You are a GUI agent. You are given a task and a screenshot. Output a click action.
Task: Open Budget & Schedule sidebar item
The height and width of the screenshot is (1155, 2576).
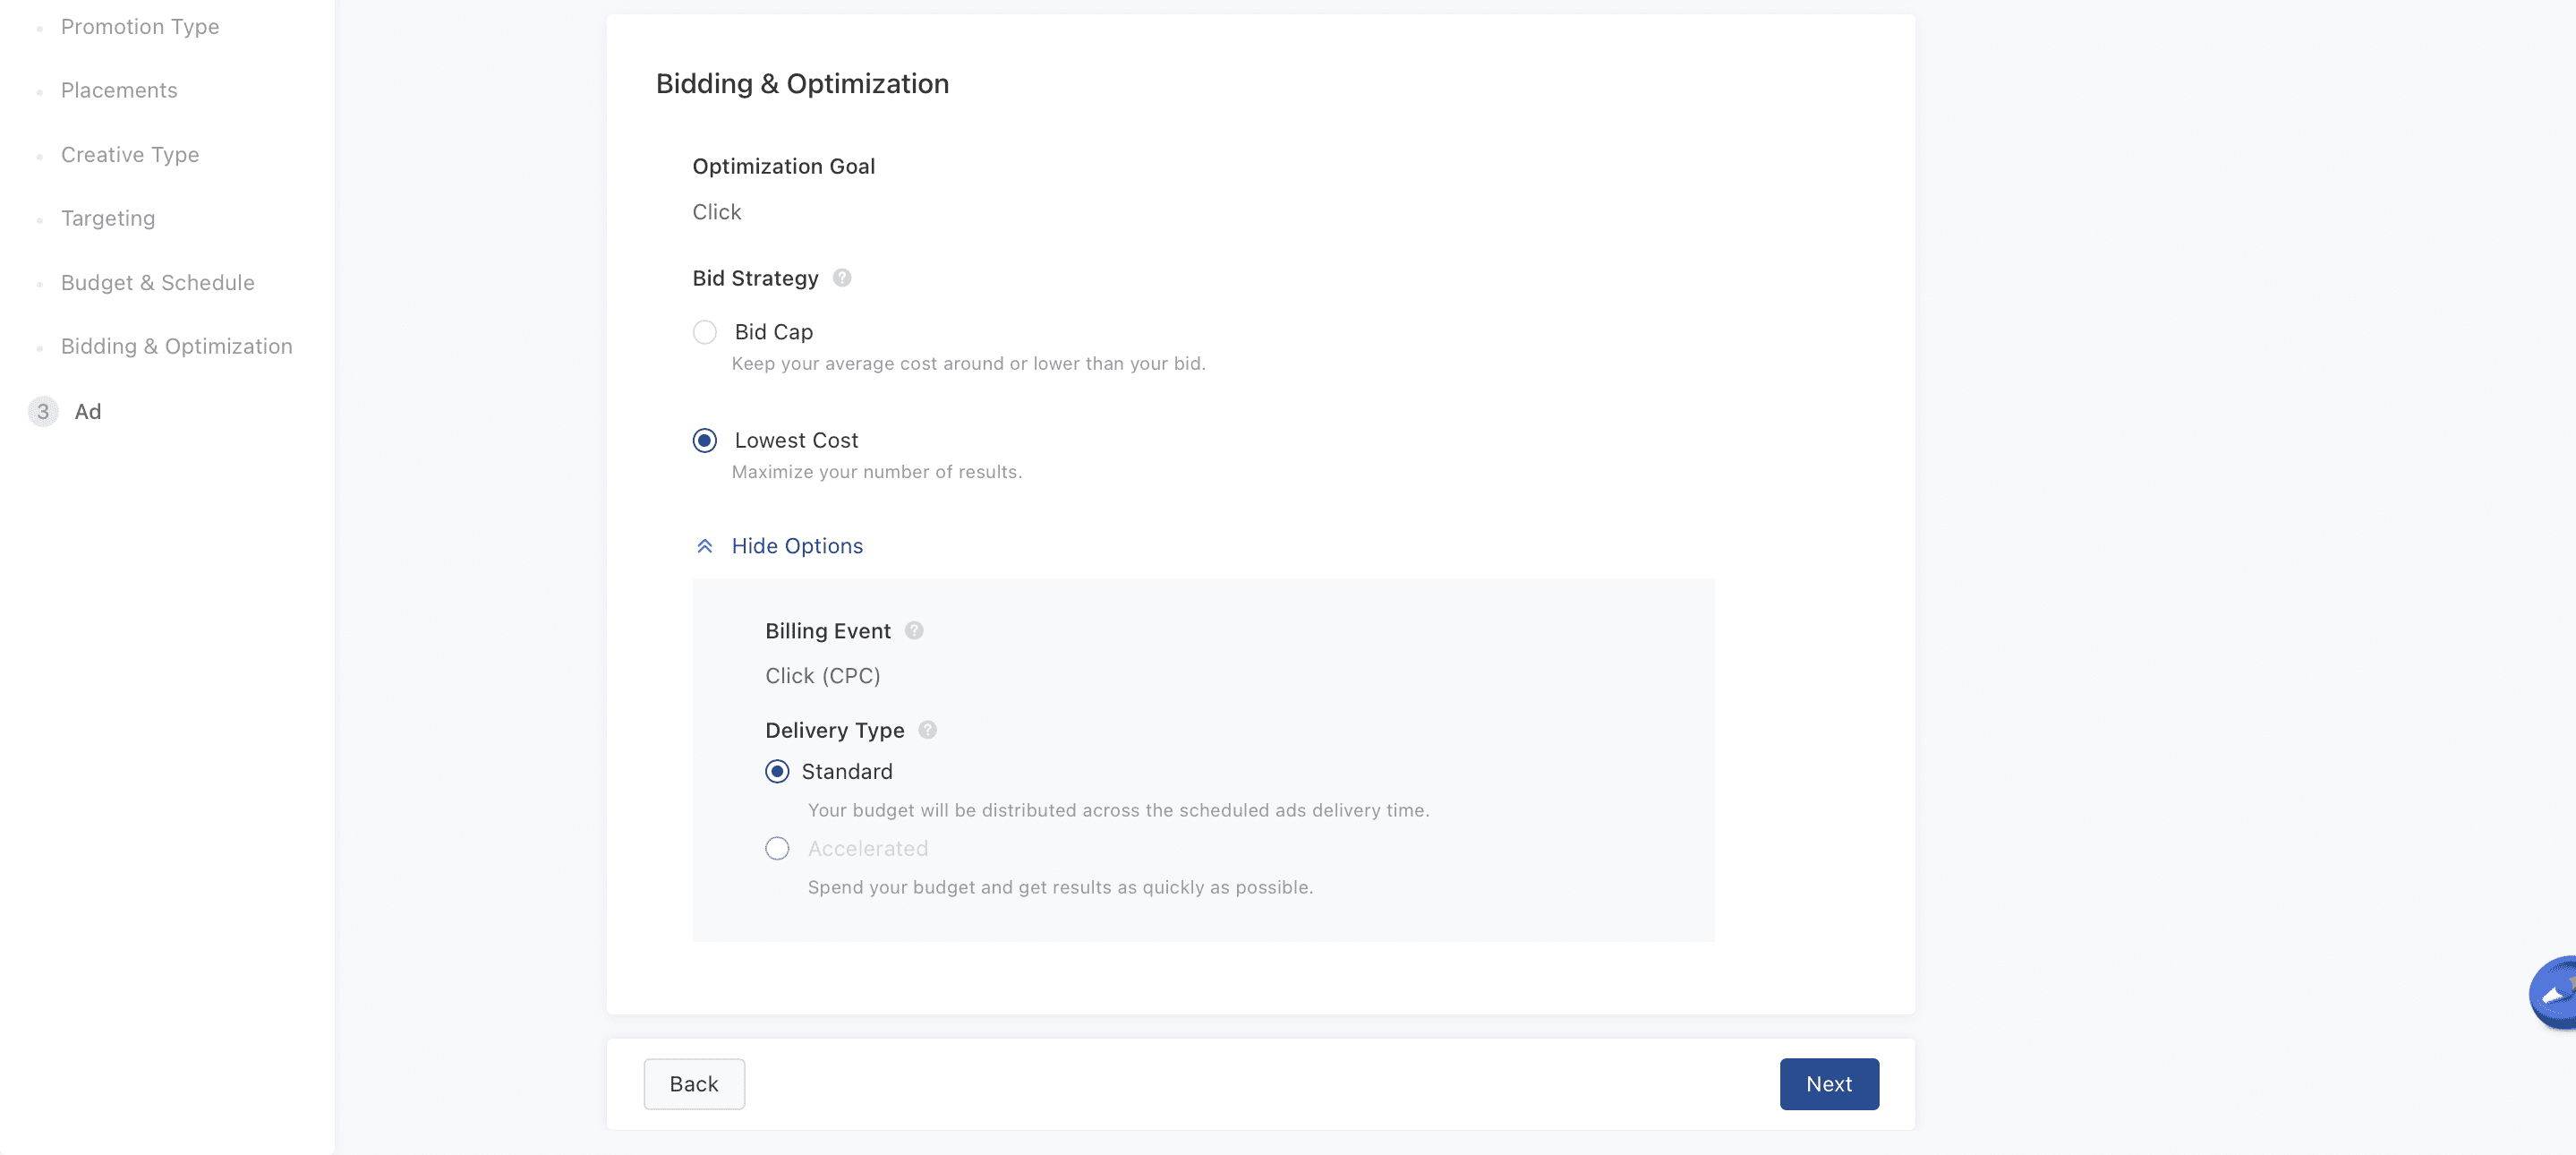pyautogui.click(x=158, y=283)
